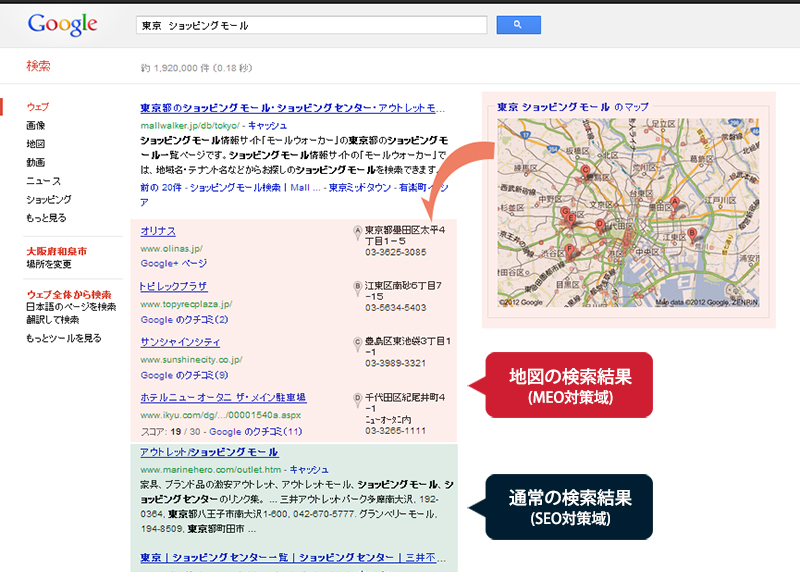
Task: Select 画像 in the sidebar
Action: [36, 125]
